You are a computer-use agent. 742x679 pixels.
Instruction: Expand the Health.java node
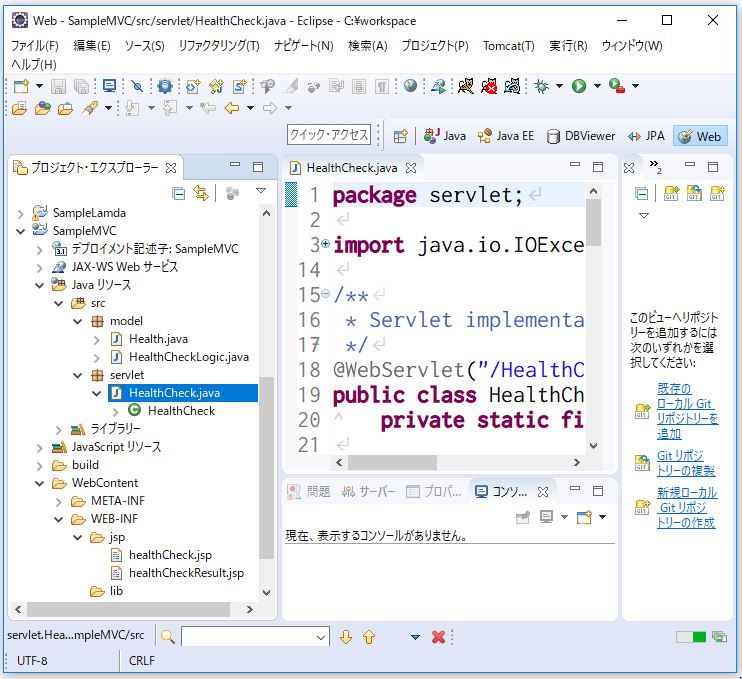pyautogui.click(x=97, y=340)
